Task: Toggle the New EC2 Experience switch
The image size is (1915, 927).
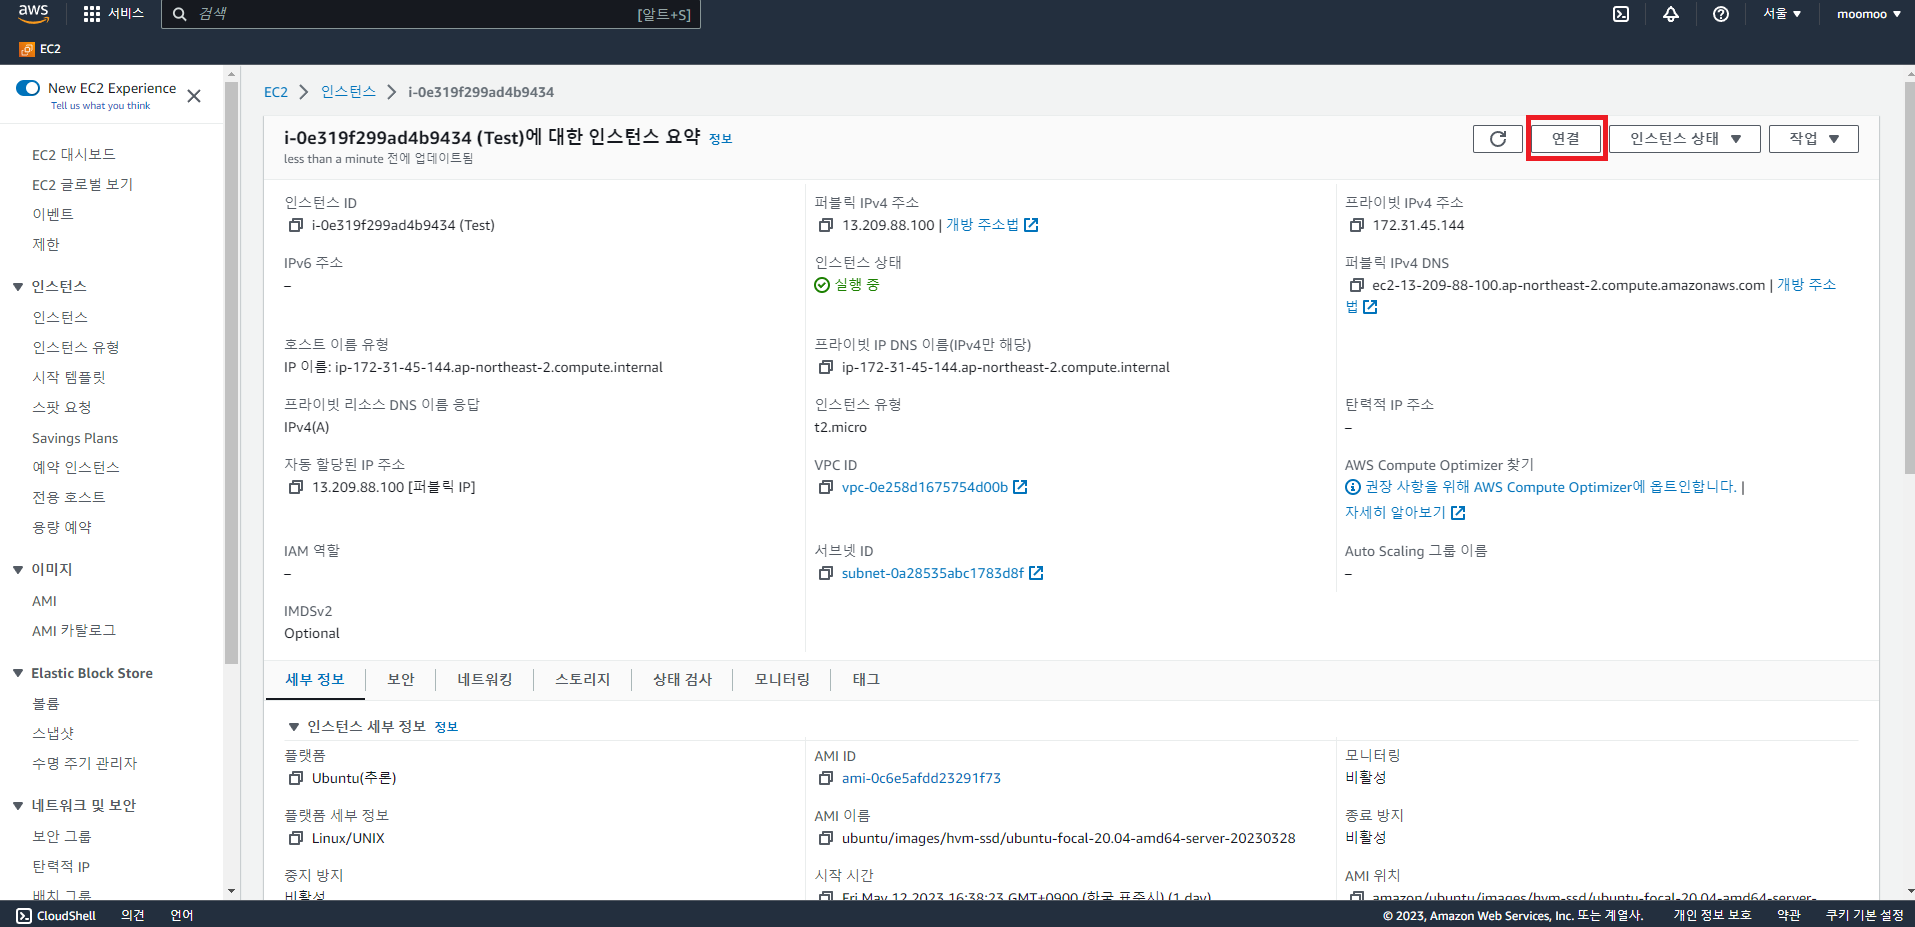Action: click(28, 88)
